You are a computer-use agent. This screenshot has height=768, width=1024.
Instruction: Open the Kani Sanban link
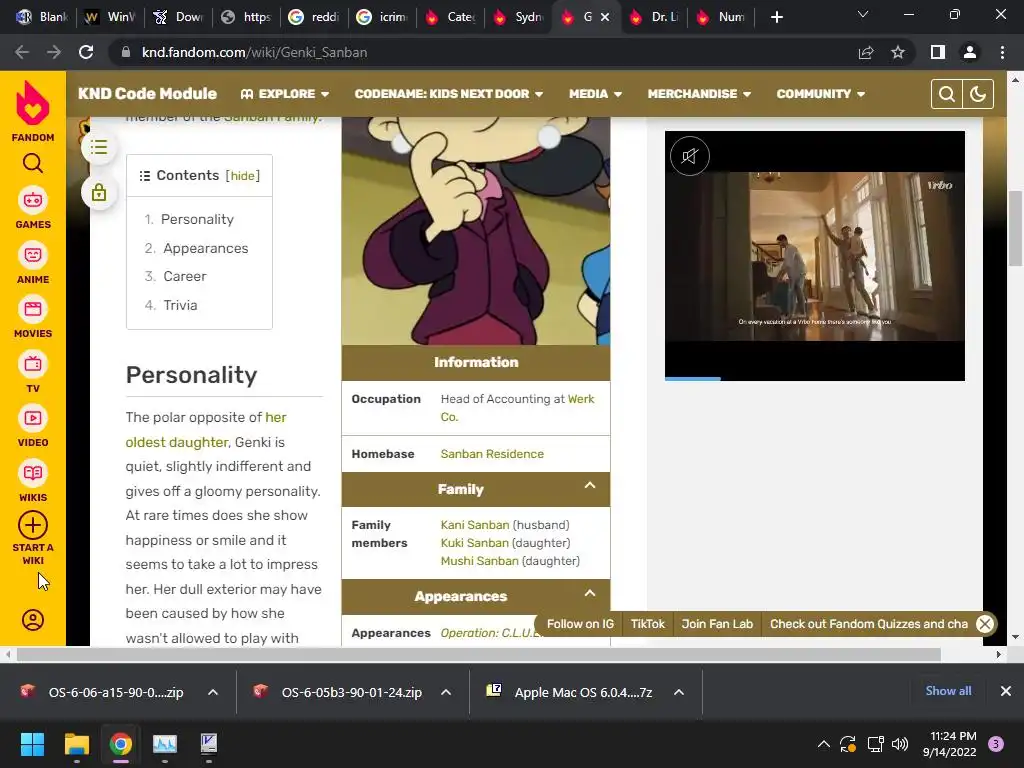tap(475, 525)
